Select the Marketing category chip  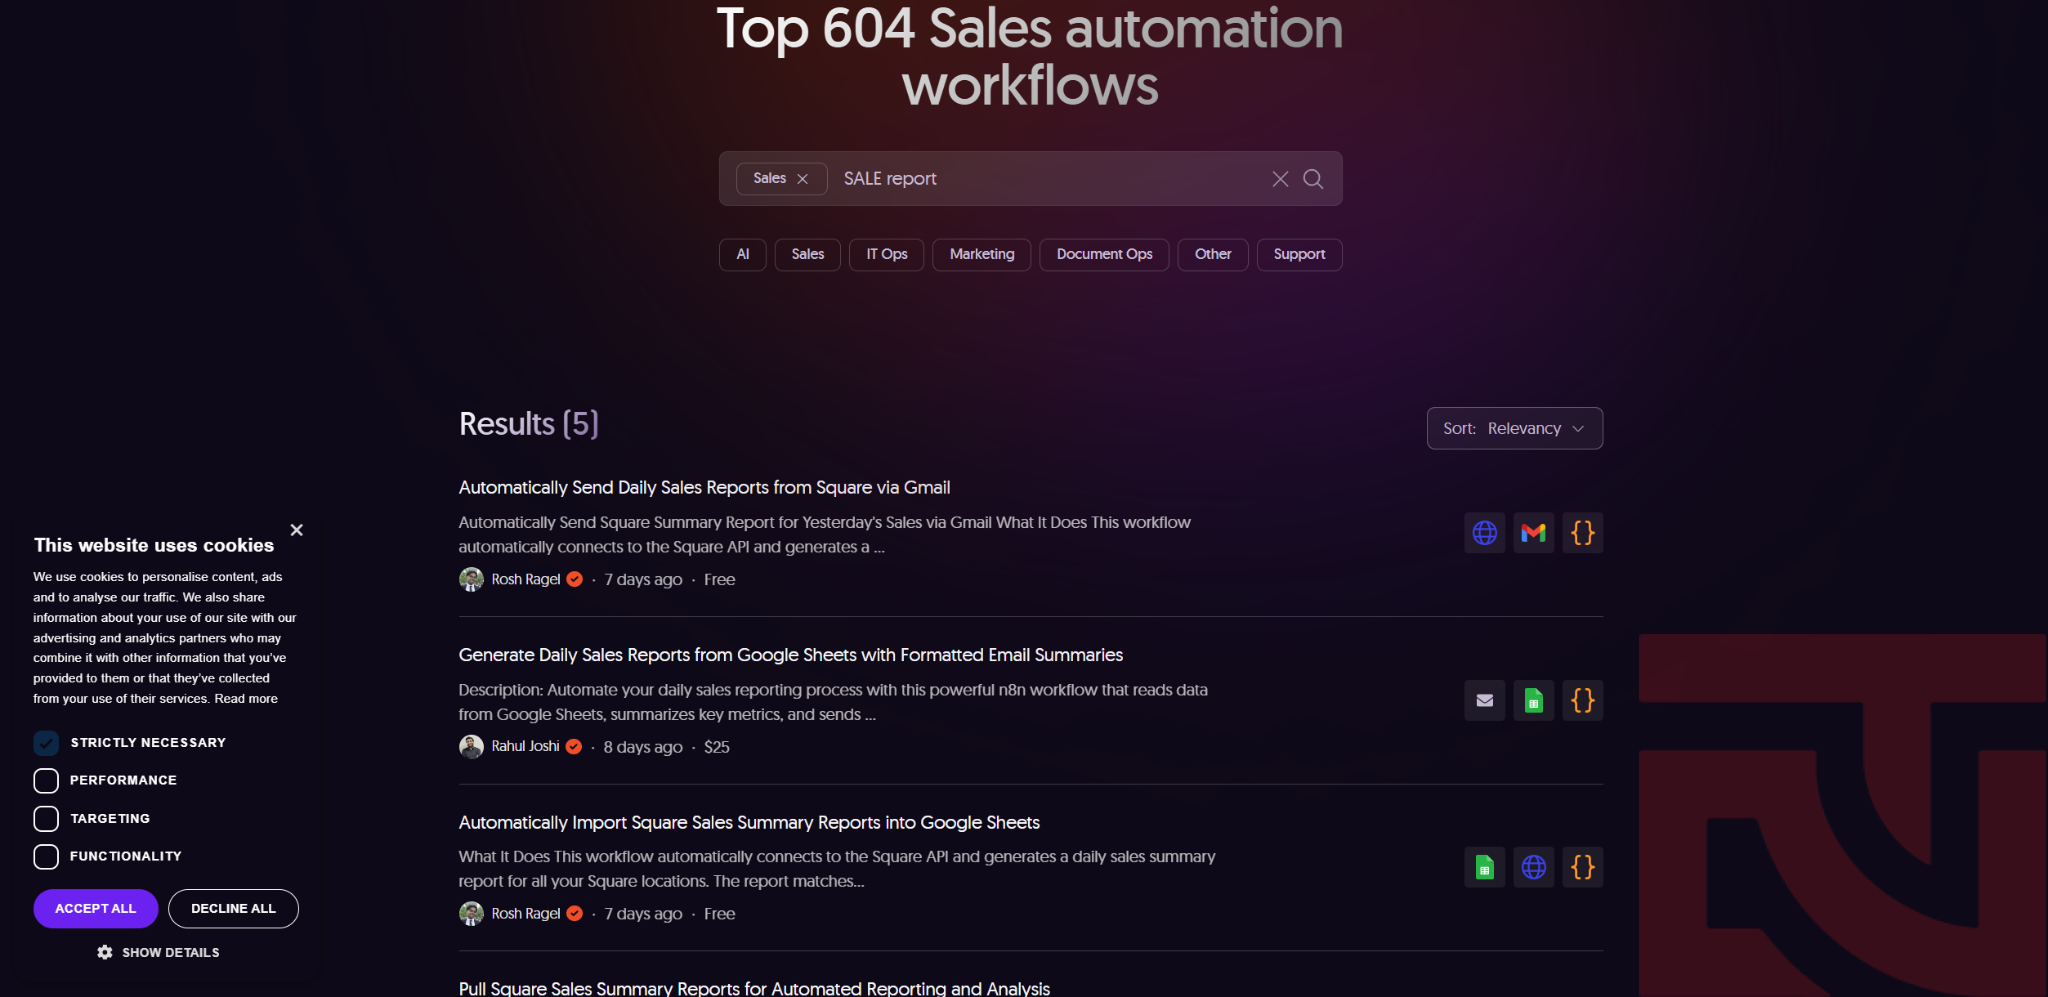982,254
